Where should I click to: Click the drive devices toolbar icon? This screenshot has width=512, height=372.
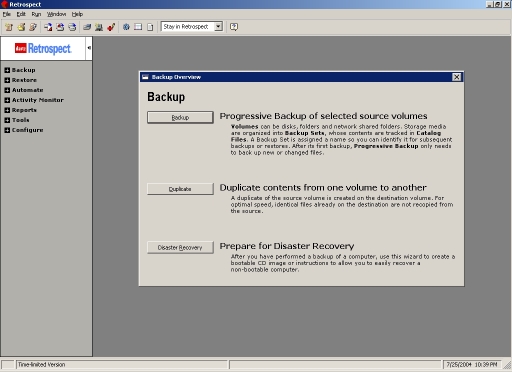(x=87, y=27)
